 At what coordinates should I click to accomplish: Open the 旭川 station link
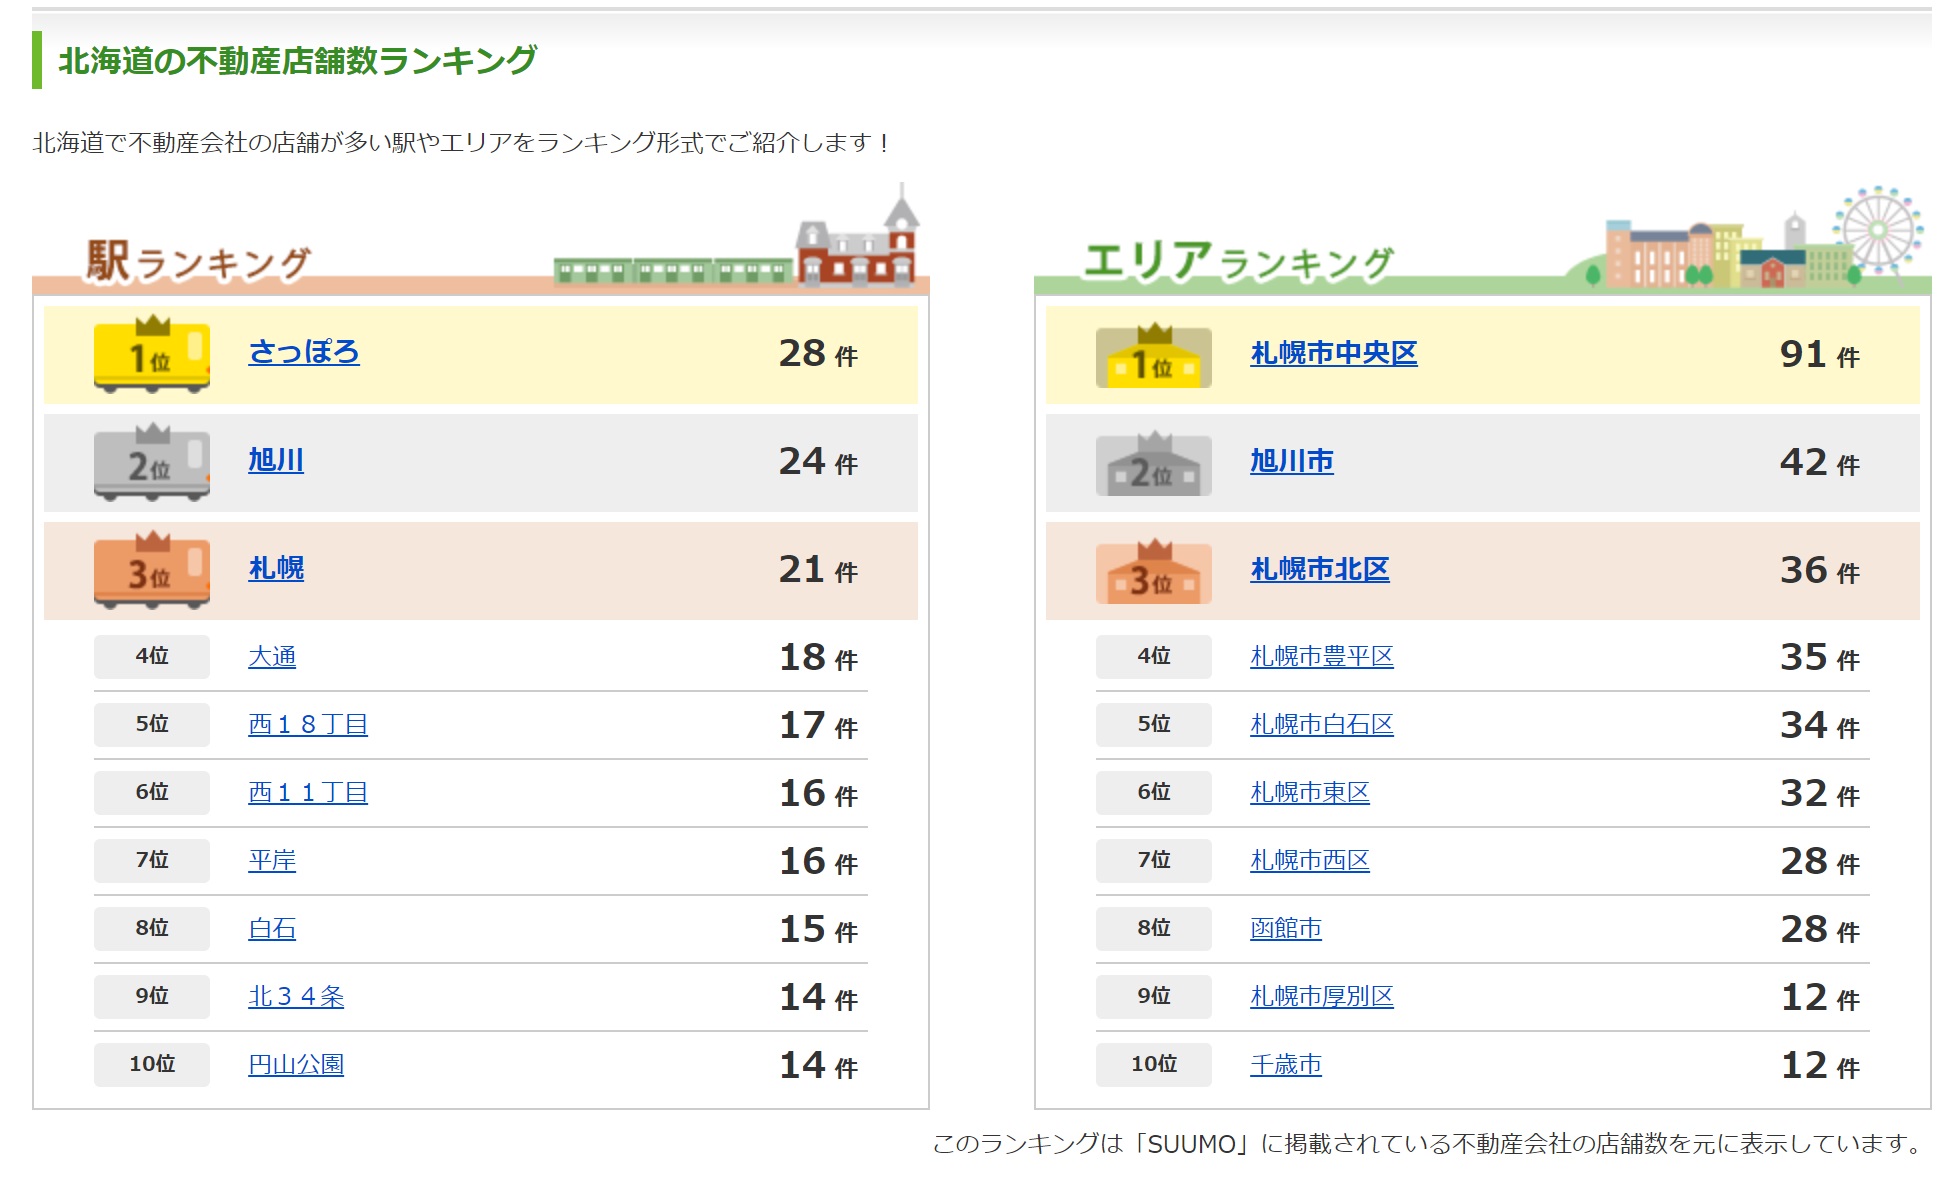click(276, 460)
